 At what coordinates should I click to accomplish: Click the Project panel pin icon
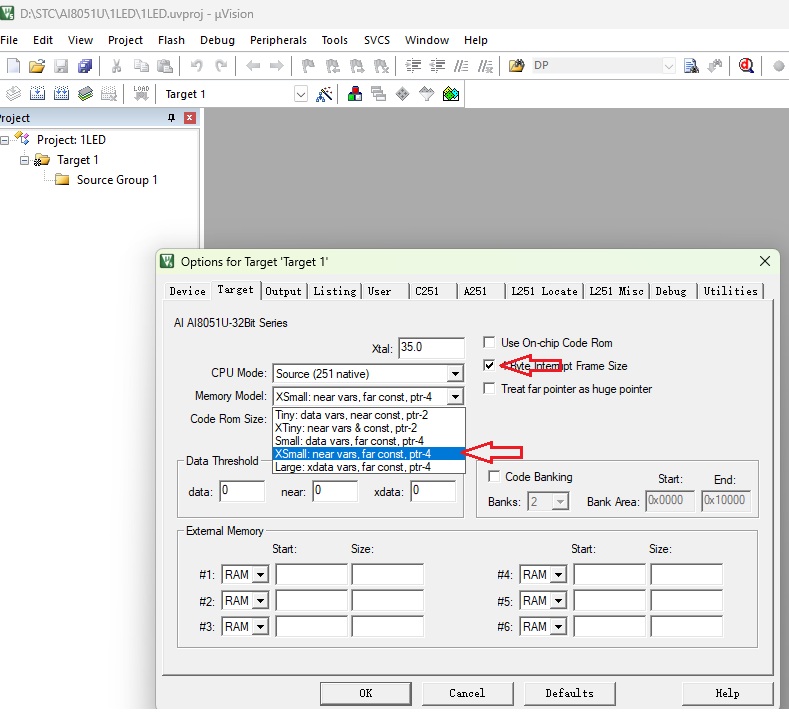click(172, 118)
